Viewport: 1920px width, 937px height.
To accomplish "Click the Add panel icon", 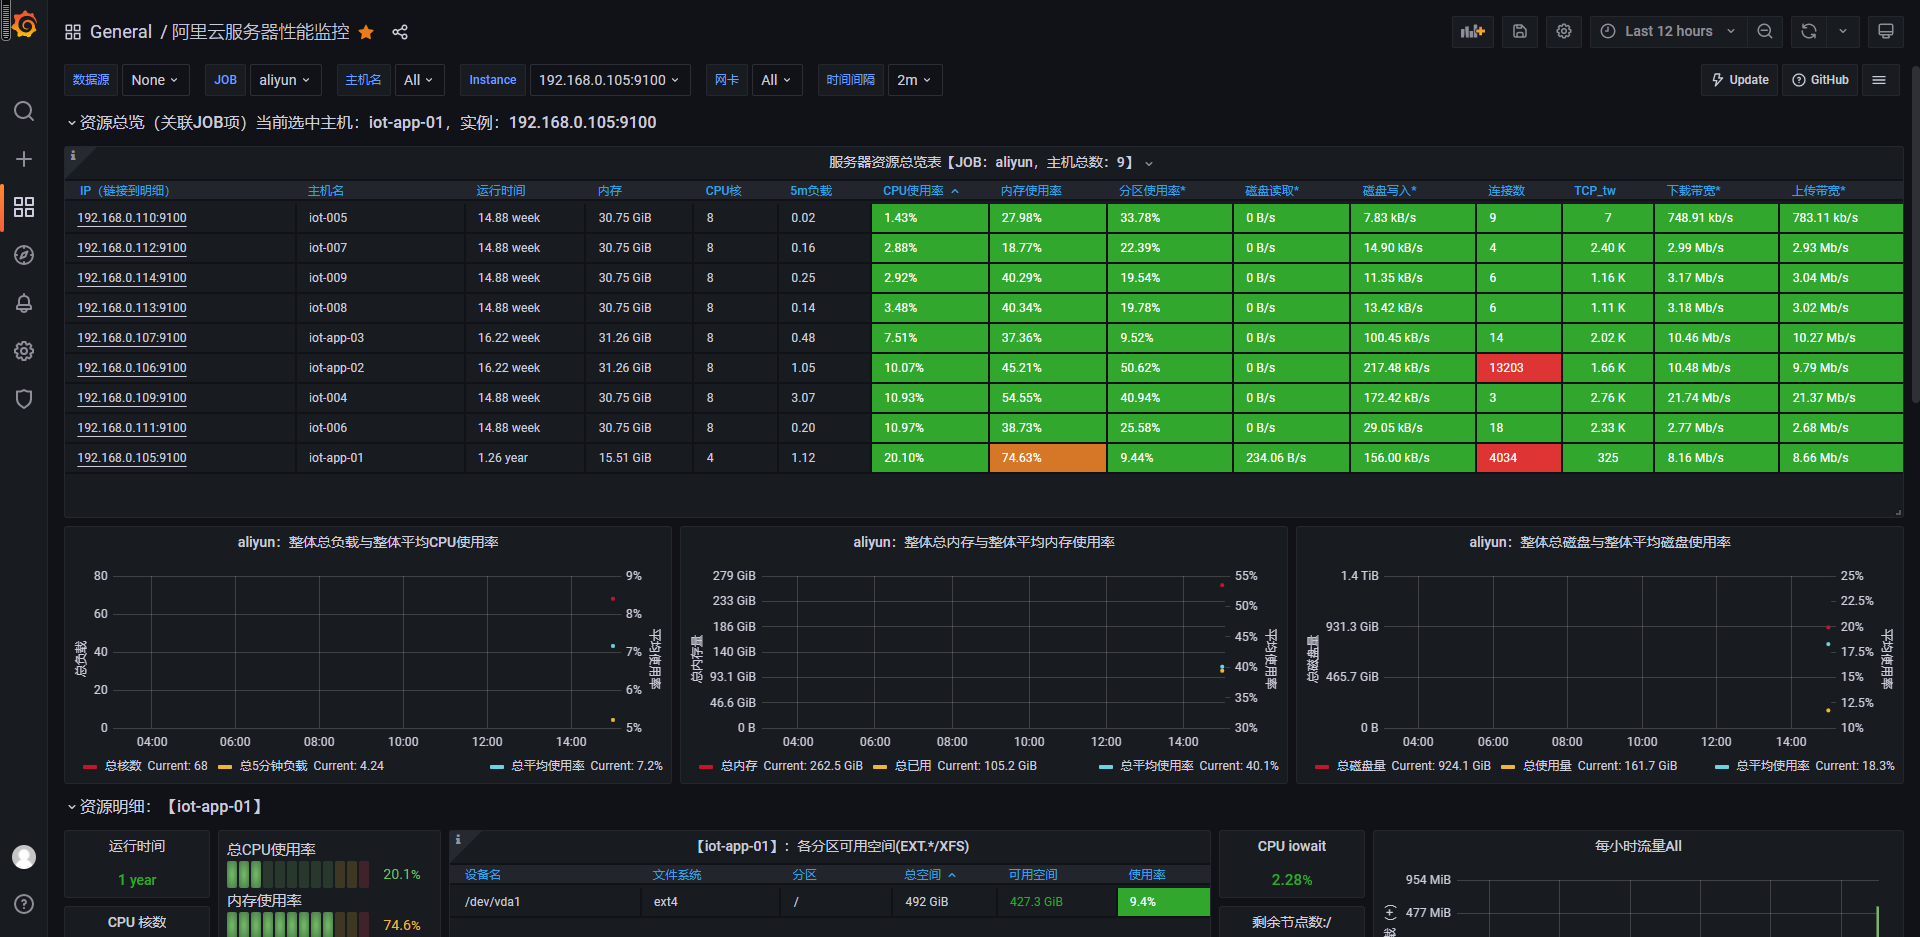I will click(1473, 31).
